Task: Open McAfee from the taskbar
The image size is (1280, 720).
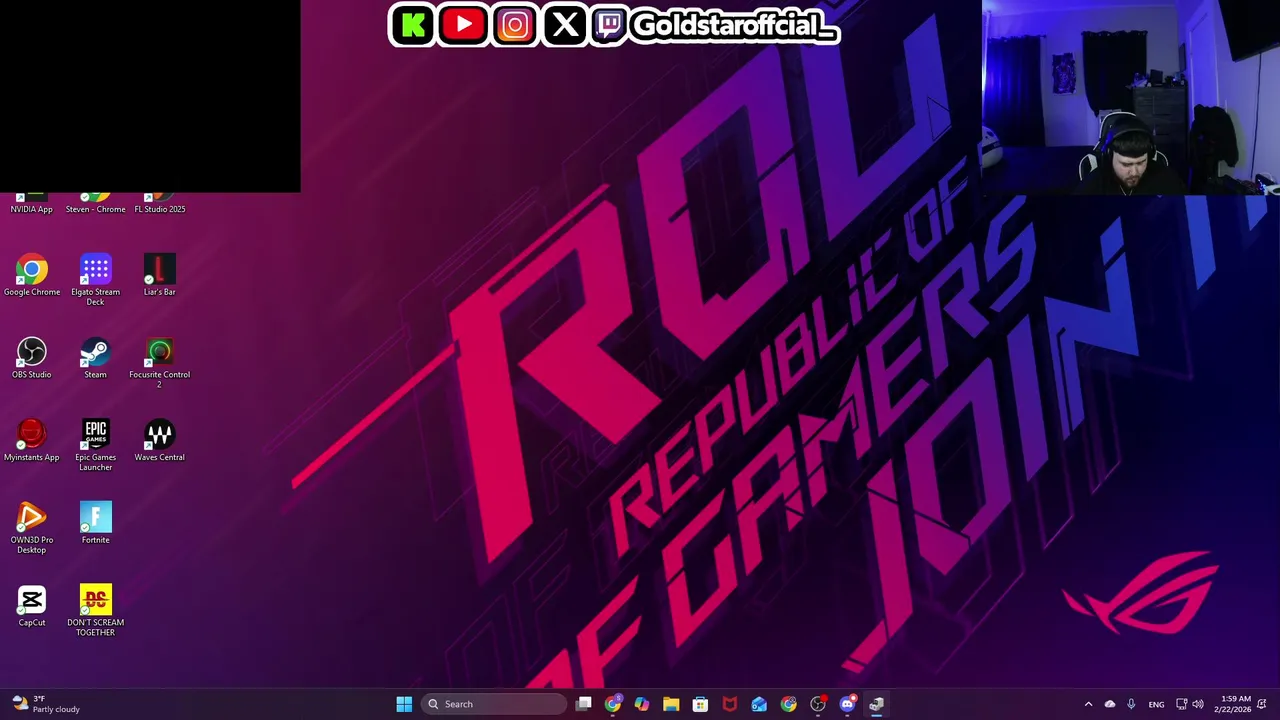Action: click(x=730, y=704)
